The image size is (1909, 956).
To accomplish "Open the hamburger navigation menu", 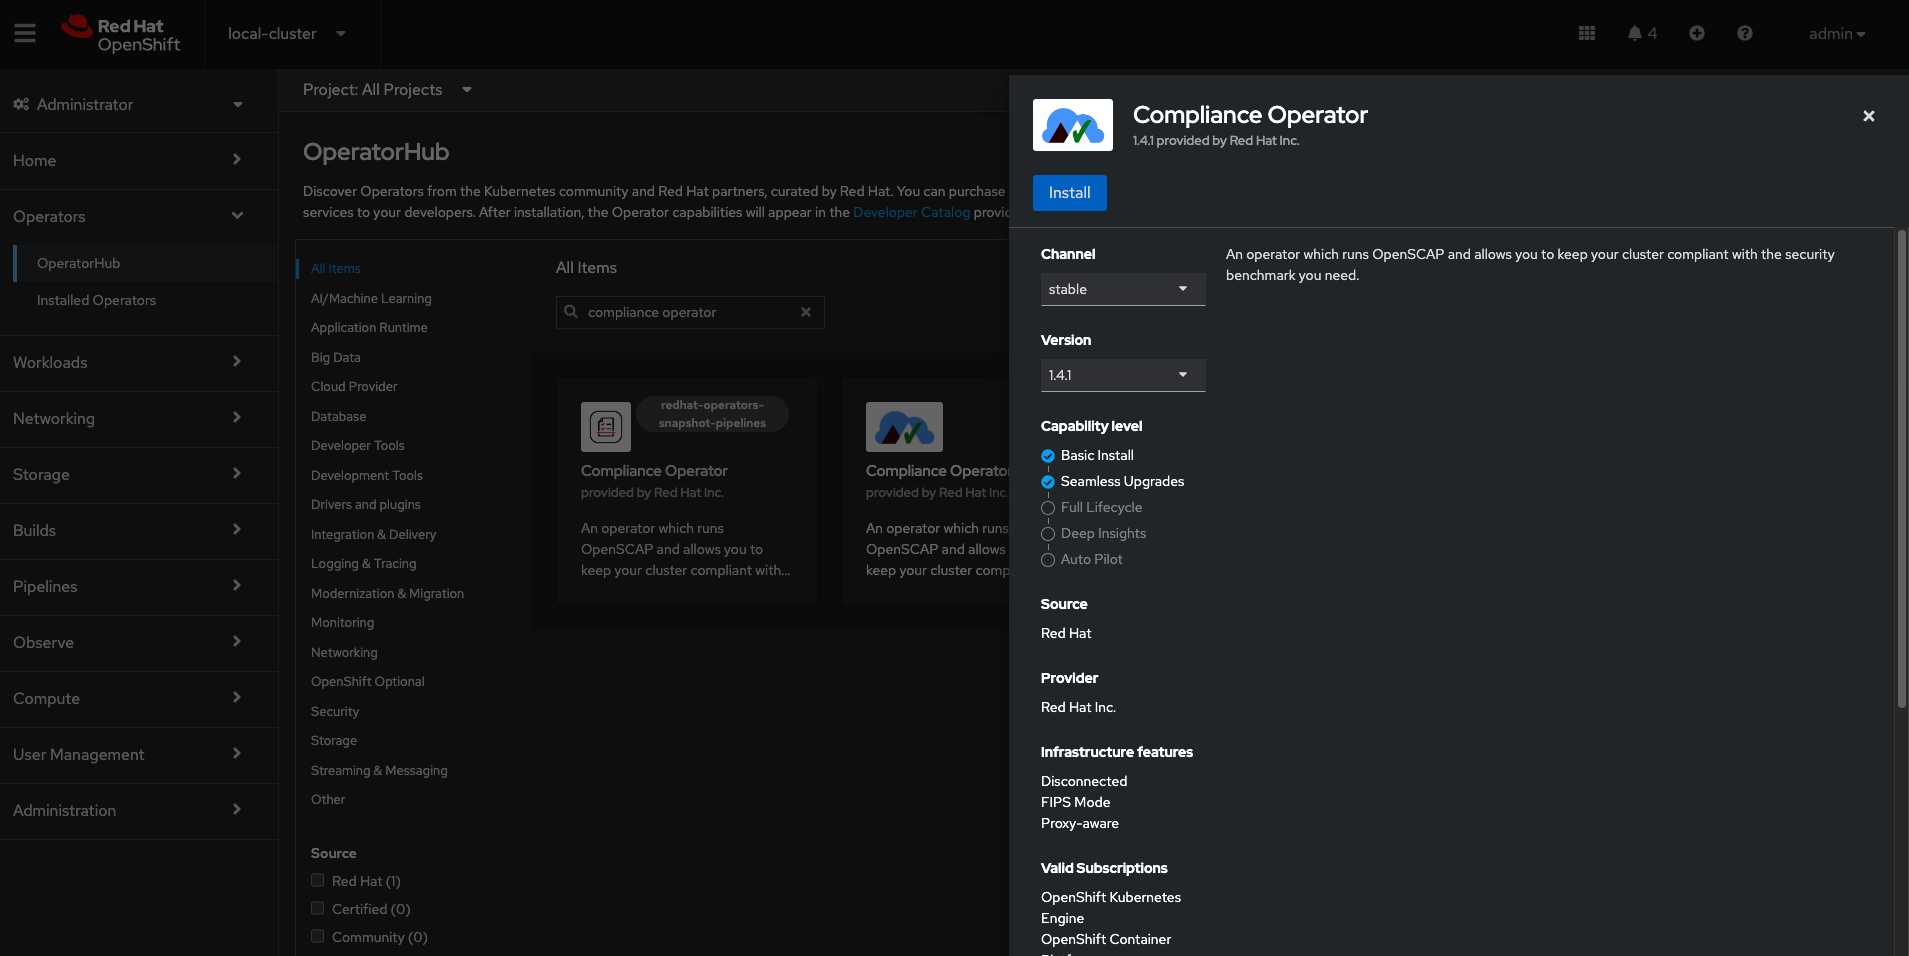I will coord(25,34).
